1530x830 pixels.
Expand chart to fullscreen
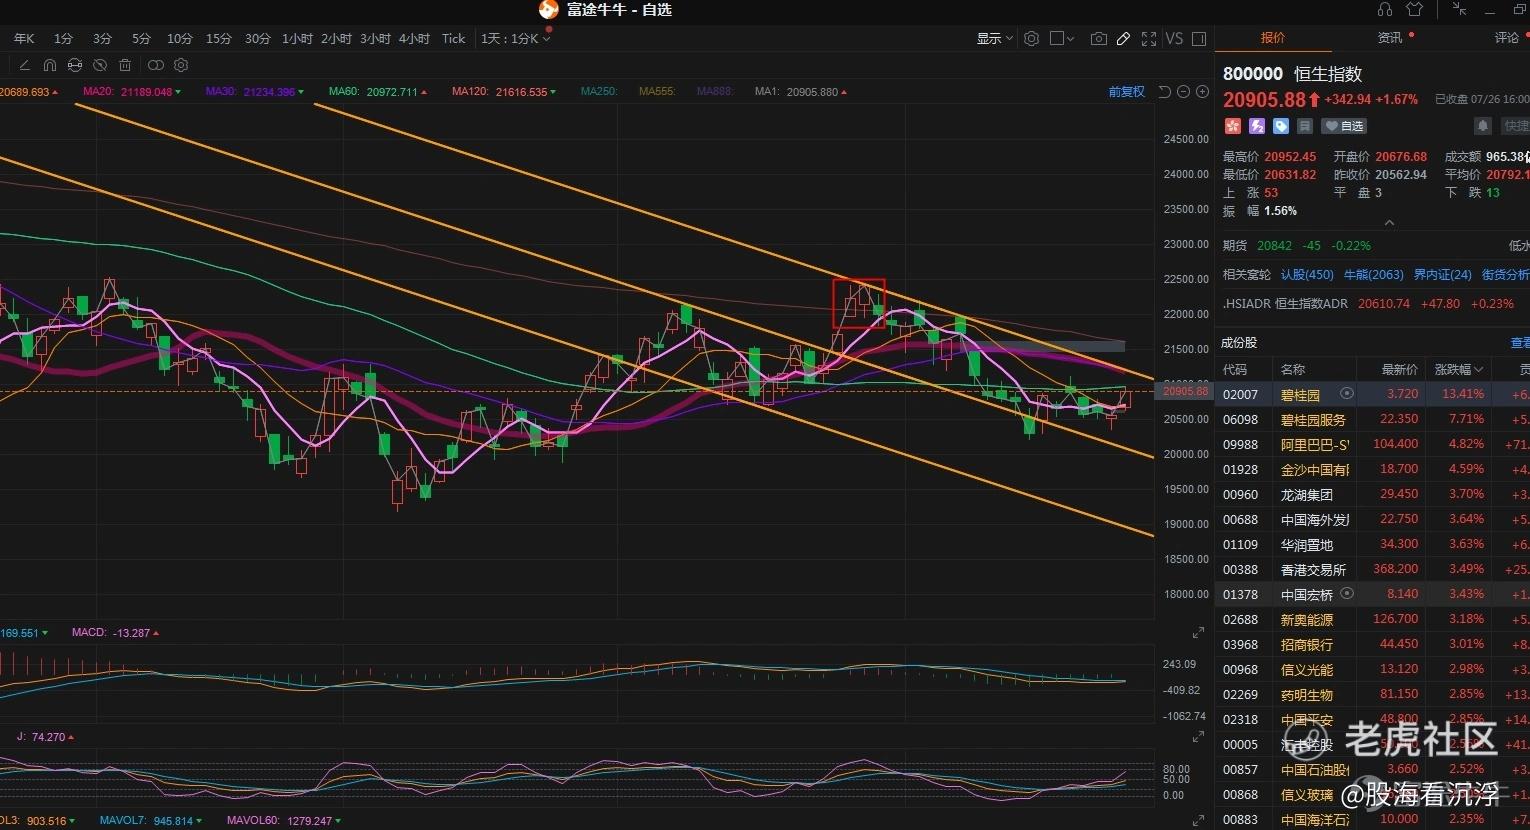1149,38
